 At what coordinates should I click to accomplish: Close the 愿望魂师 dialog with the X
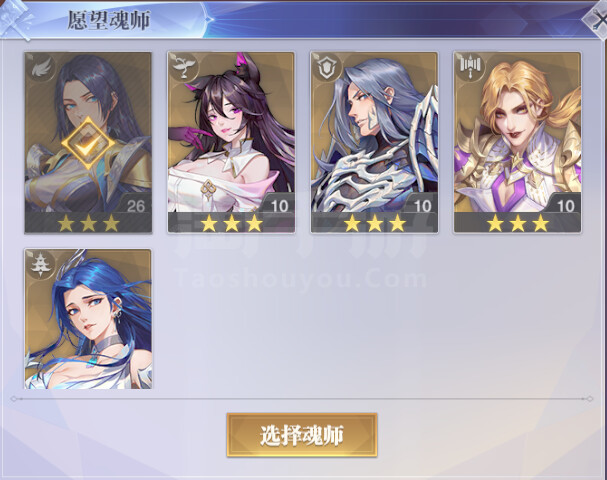(598, 20)
